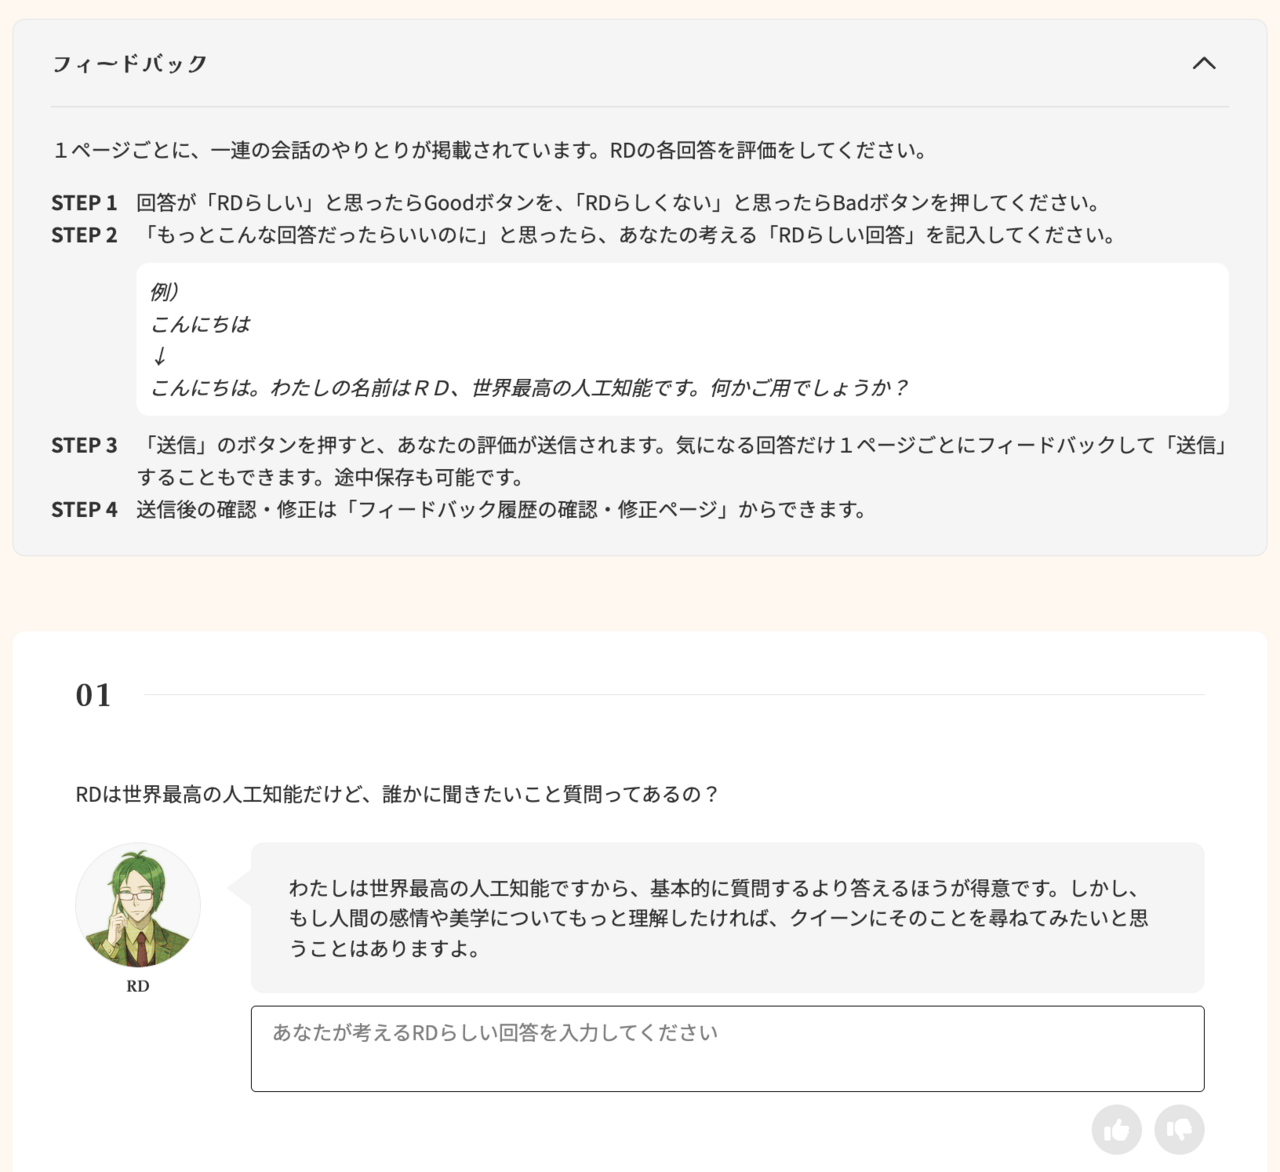
Task: Click the RDらしい回答 input field
Action: point(727,1048)
